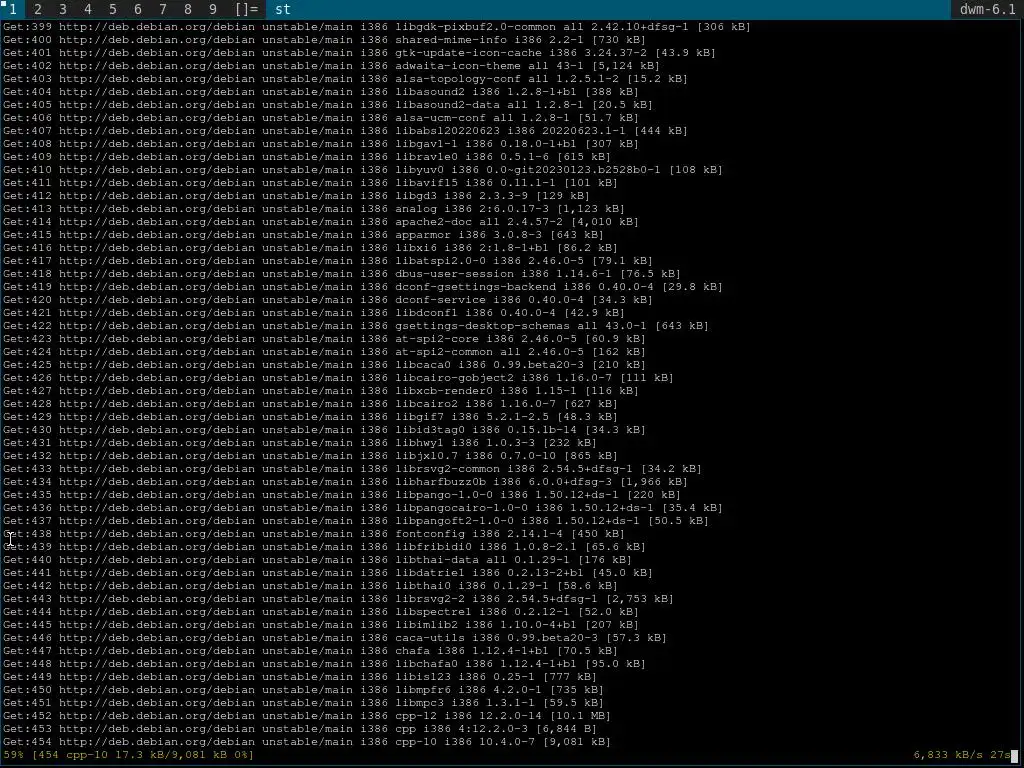1024x768 pixels.
Task: Click the libavif15 package line
Action: (310, 183)
